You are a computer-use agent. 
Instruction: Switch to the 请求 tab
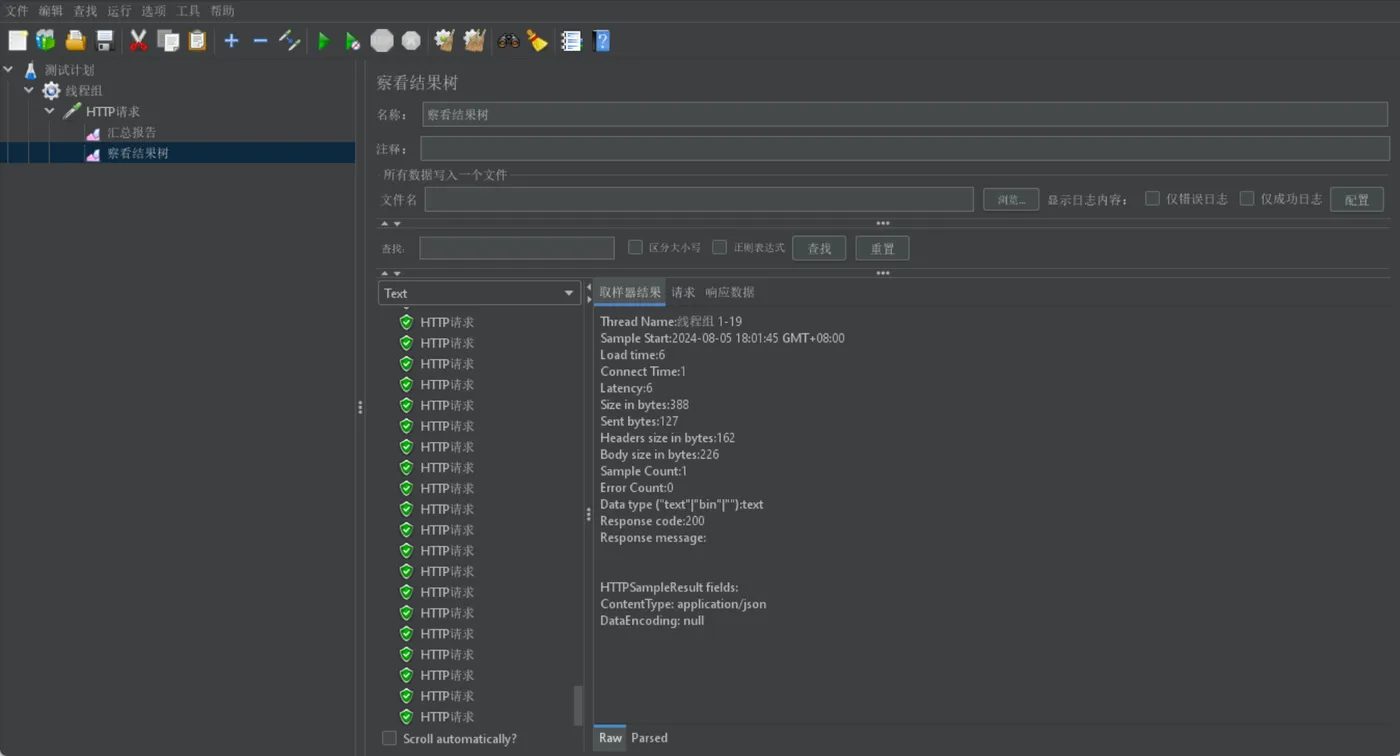(683, 292)
